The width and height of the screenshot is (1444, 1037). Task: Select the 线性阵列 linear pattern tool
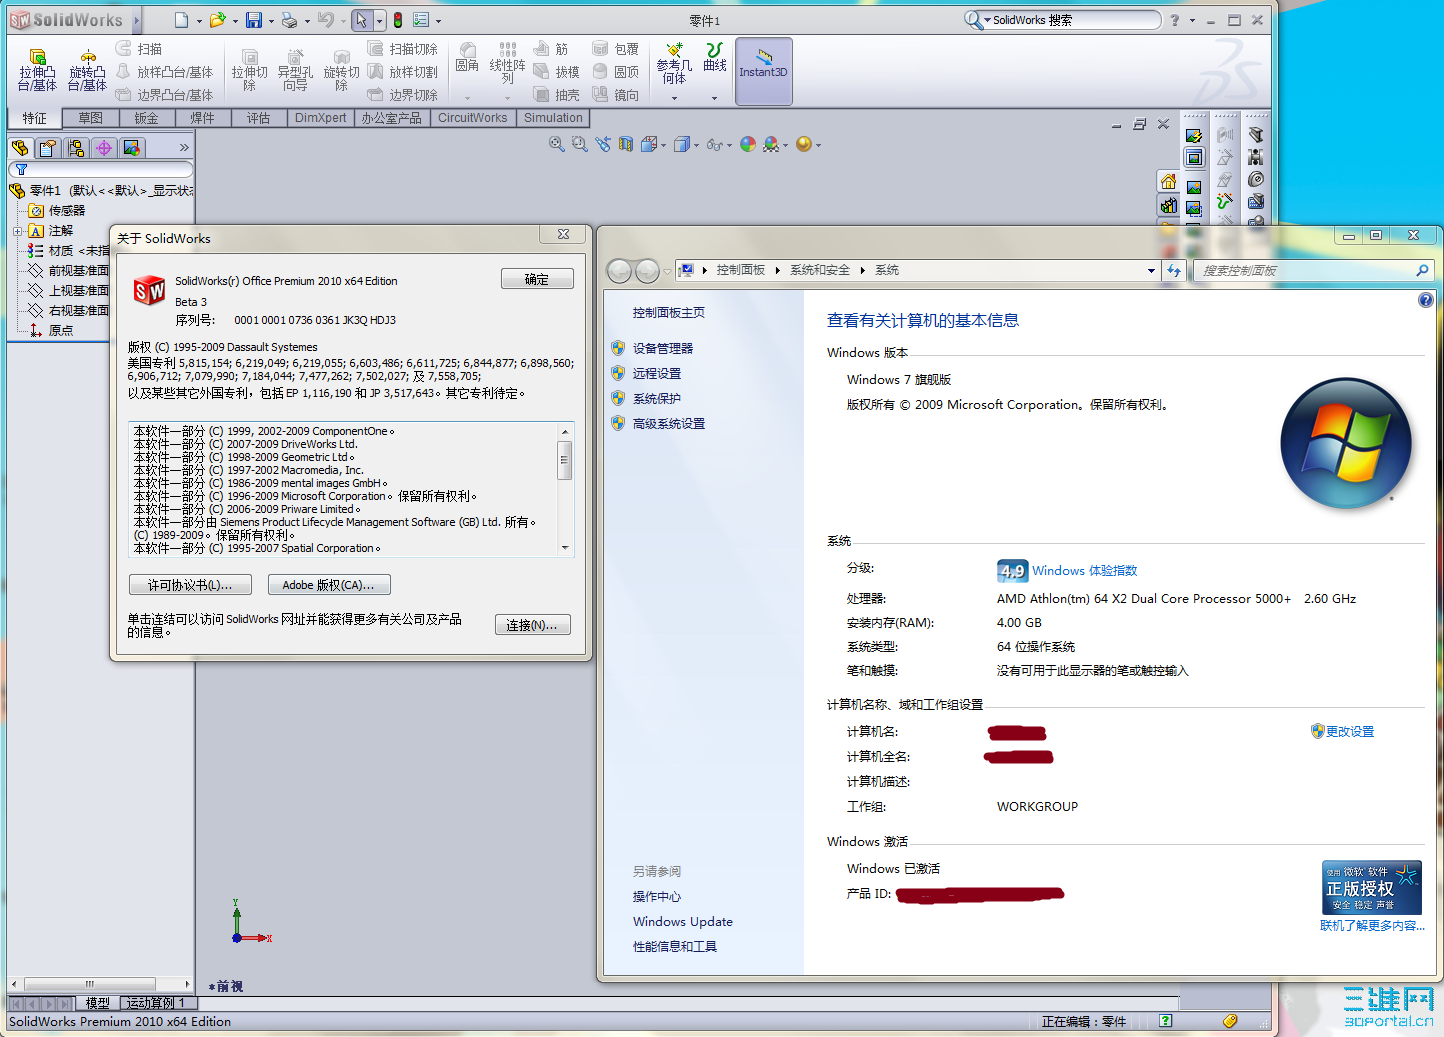point(507,62)
